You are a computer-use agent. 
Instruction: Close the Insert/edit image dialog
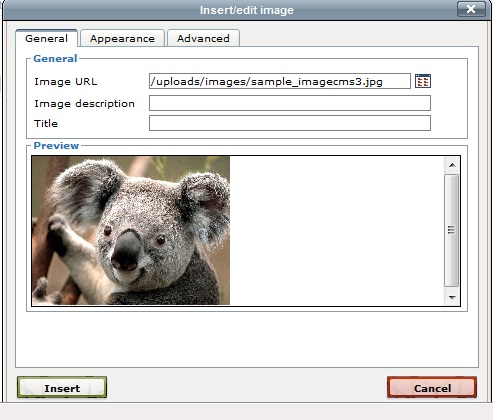tap(471, 9)
